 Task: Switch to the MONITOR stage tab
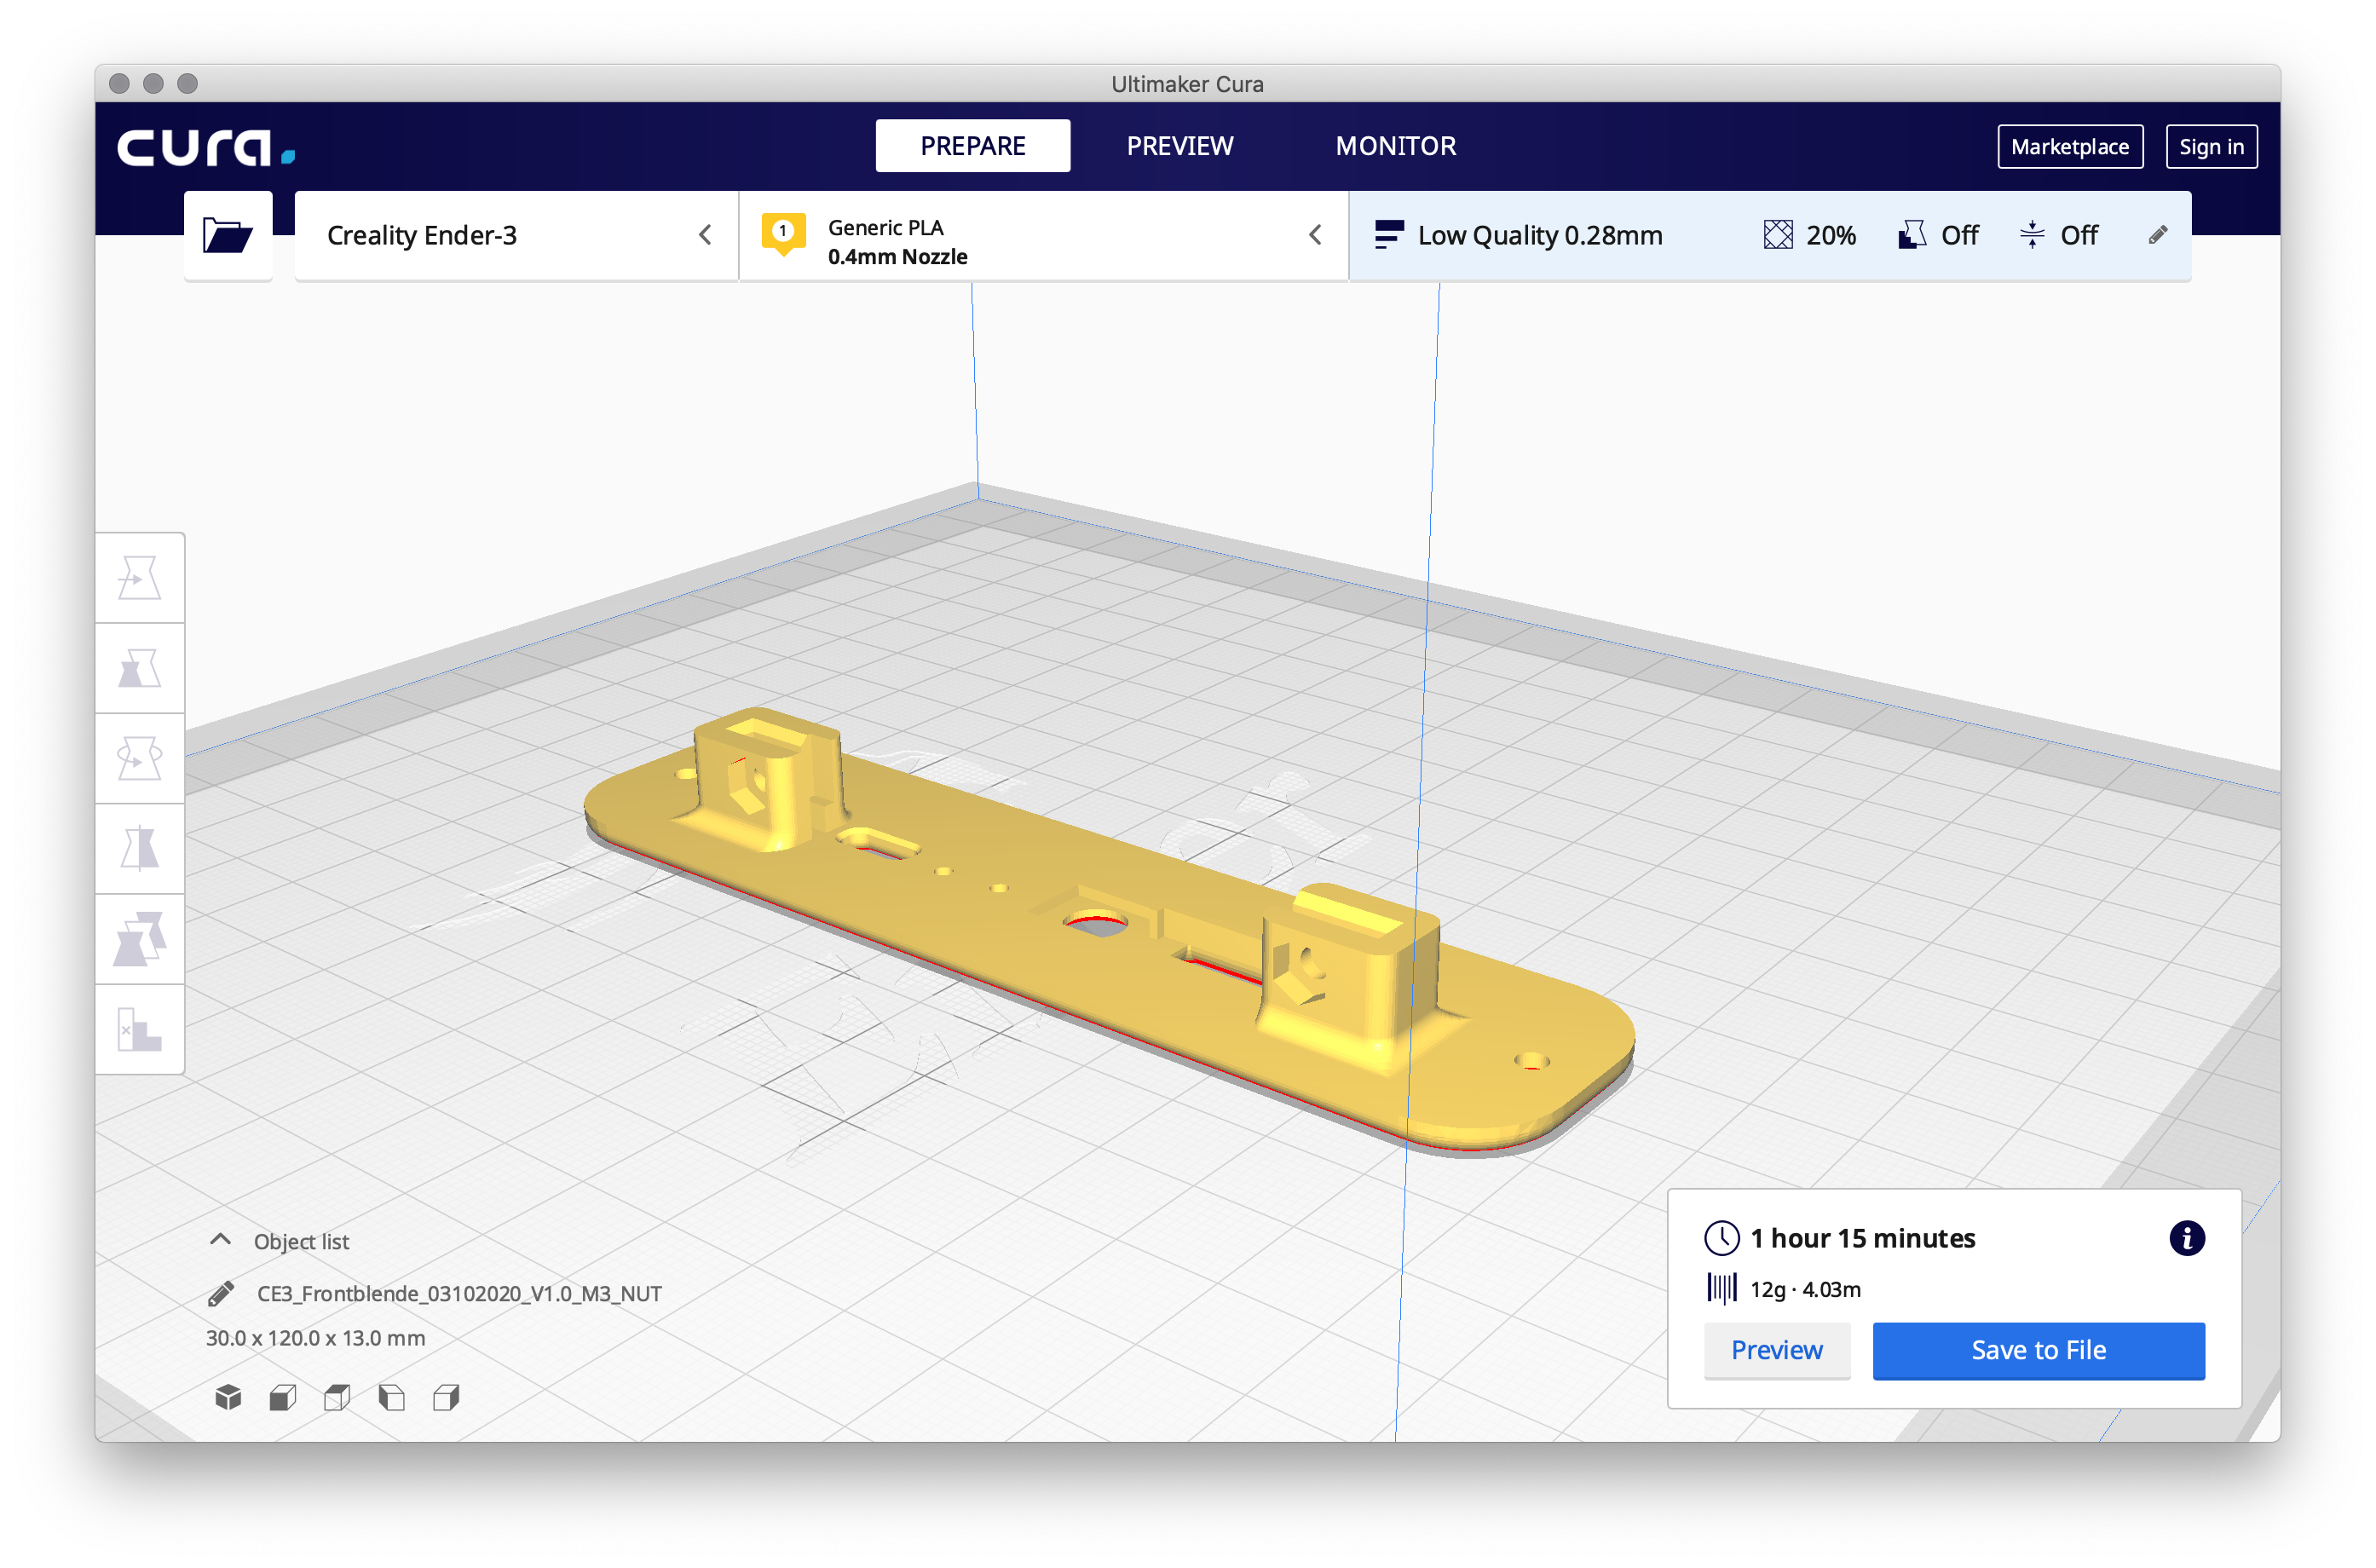1395,146
